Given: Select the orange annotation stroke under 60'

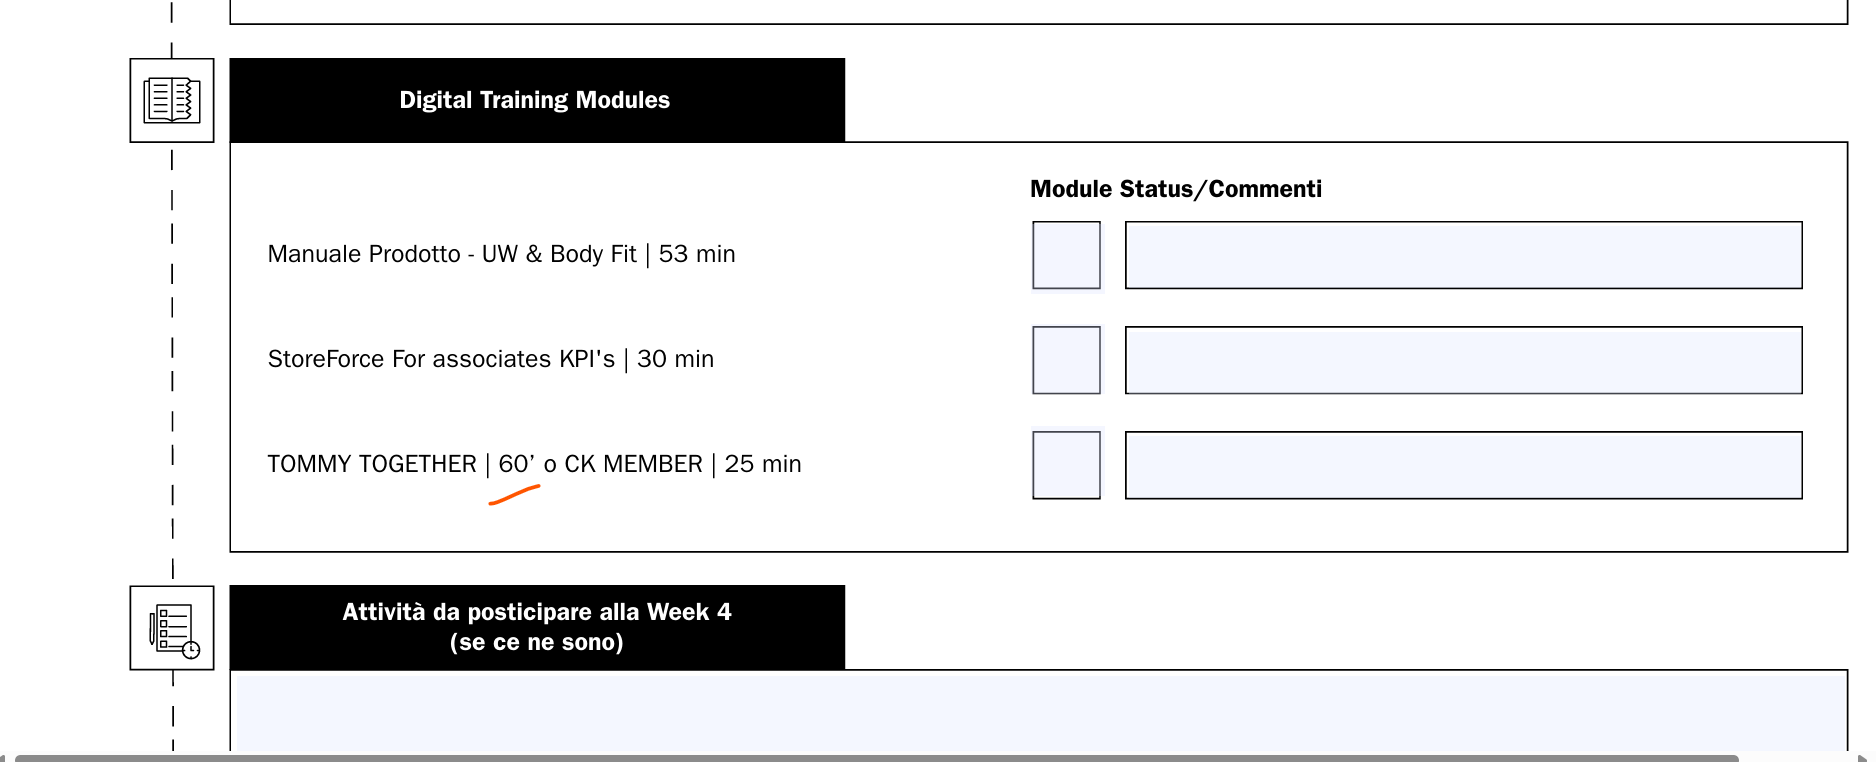Looking at the screenshot, I should tap(514, 495).
